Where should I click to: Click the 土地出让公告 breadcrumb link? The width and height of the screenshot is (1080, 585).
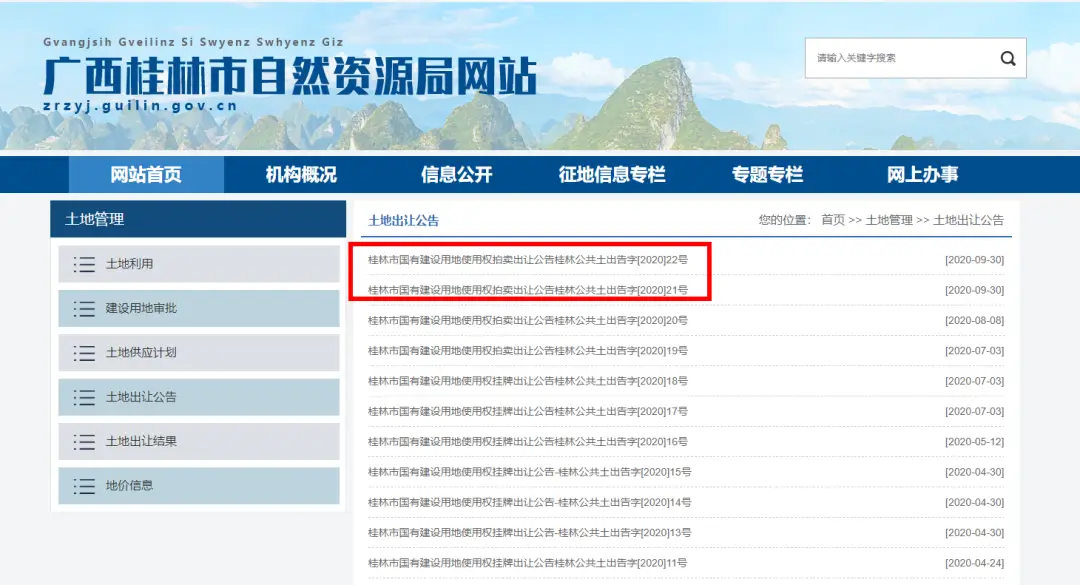(x=968, y=220)
